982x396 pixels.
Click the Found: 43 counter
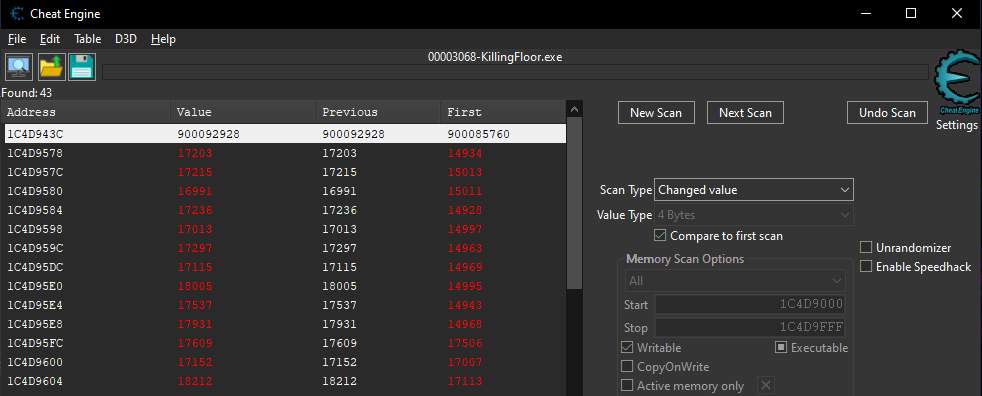click(27, 93)
